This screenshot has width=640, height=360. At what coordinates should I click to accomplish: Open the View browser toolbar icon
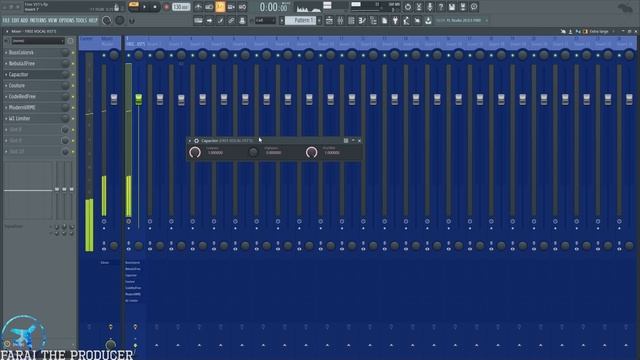(373, 20)
